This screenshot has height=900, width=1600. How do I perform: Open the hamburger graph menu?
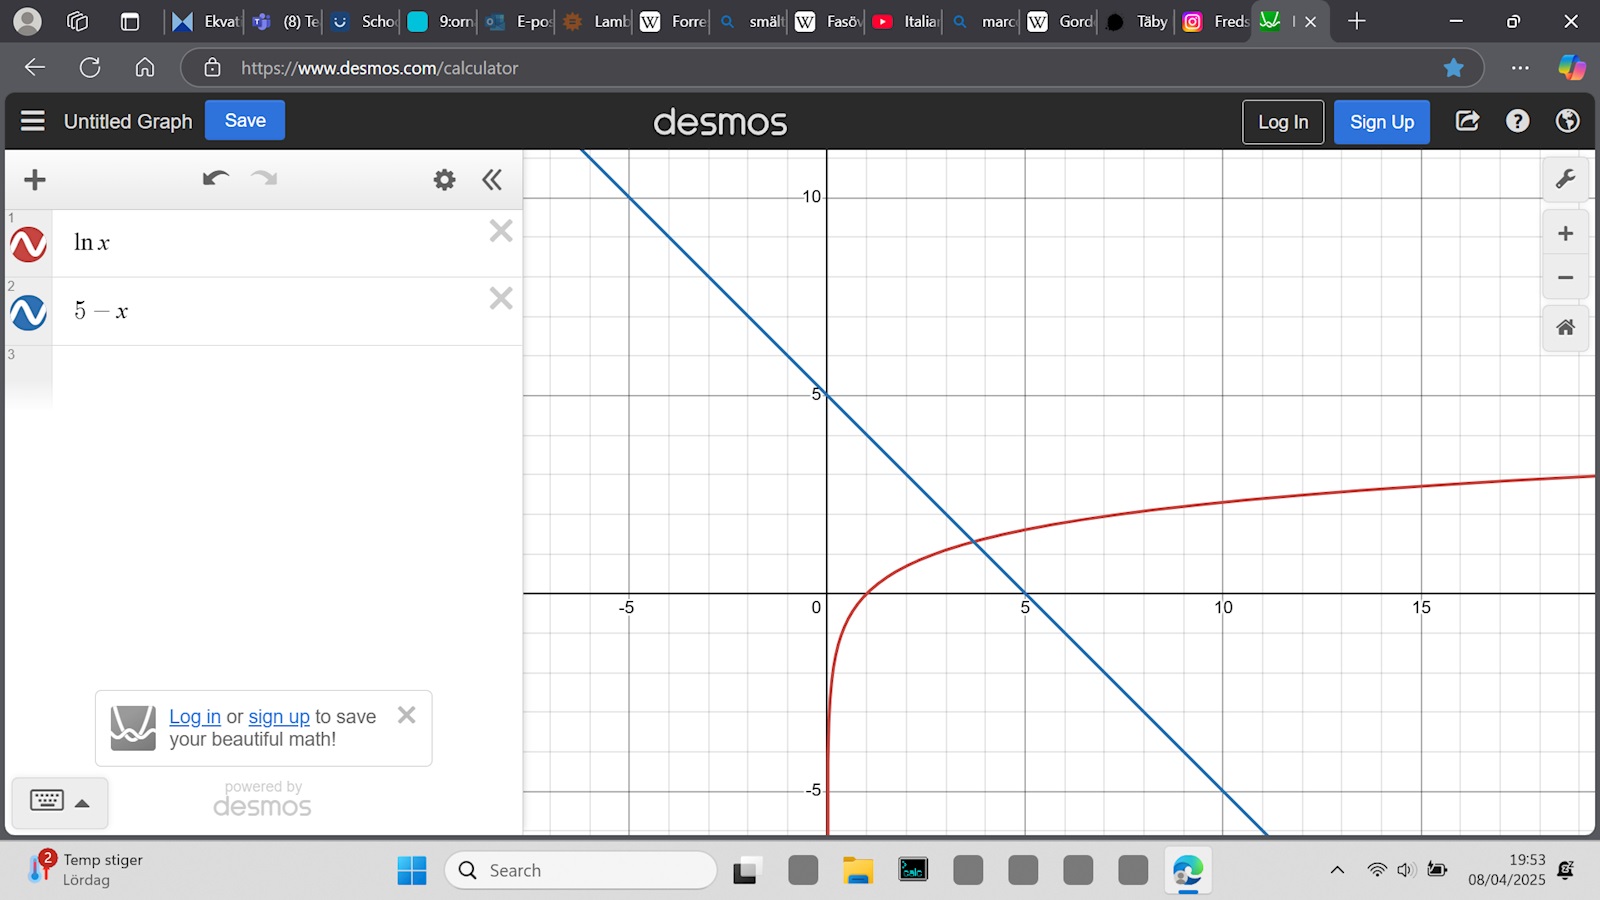tap(33, 121)
